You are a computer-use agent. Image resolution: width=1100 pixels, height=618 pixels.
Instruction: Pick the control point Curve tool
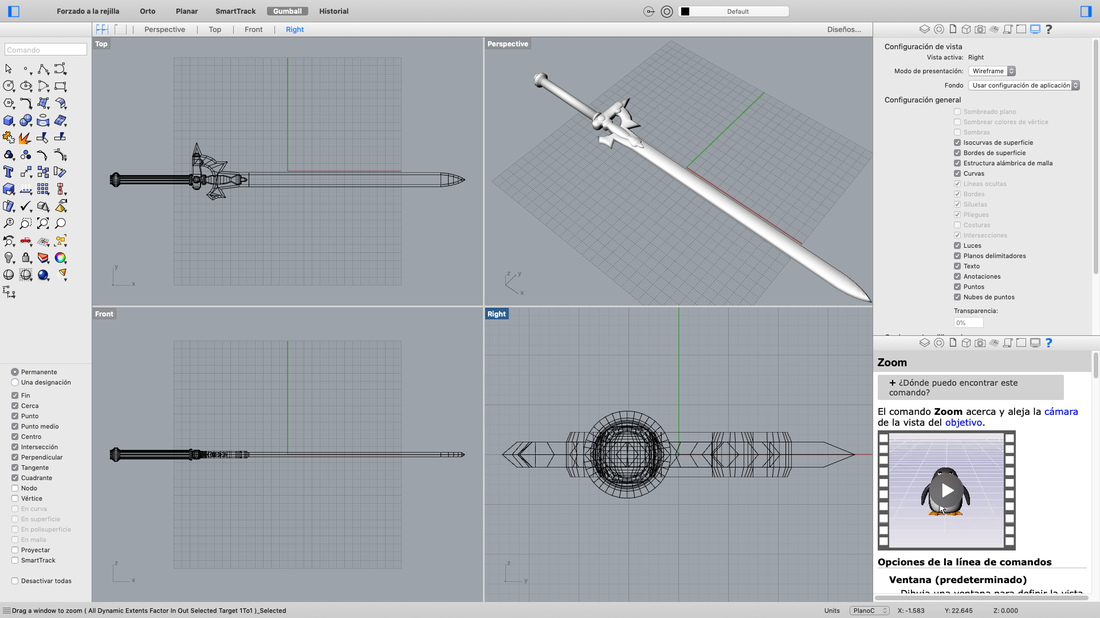[60, 69]
